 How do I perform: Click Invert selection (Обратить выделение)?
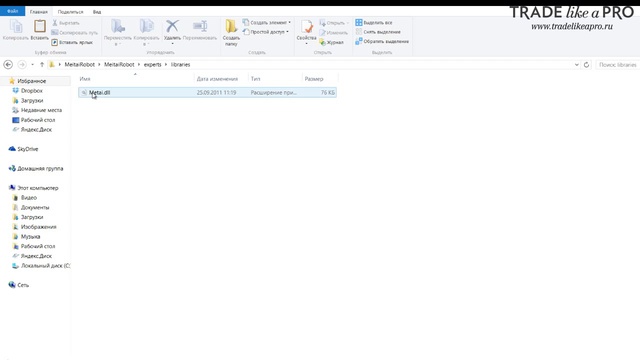pos(382,41)
